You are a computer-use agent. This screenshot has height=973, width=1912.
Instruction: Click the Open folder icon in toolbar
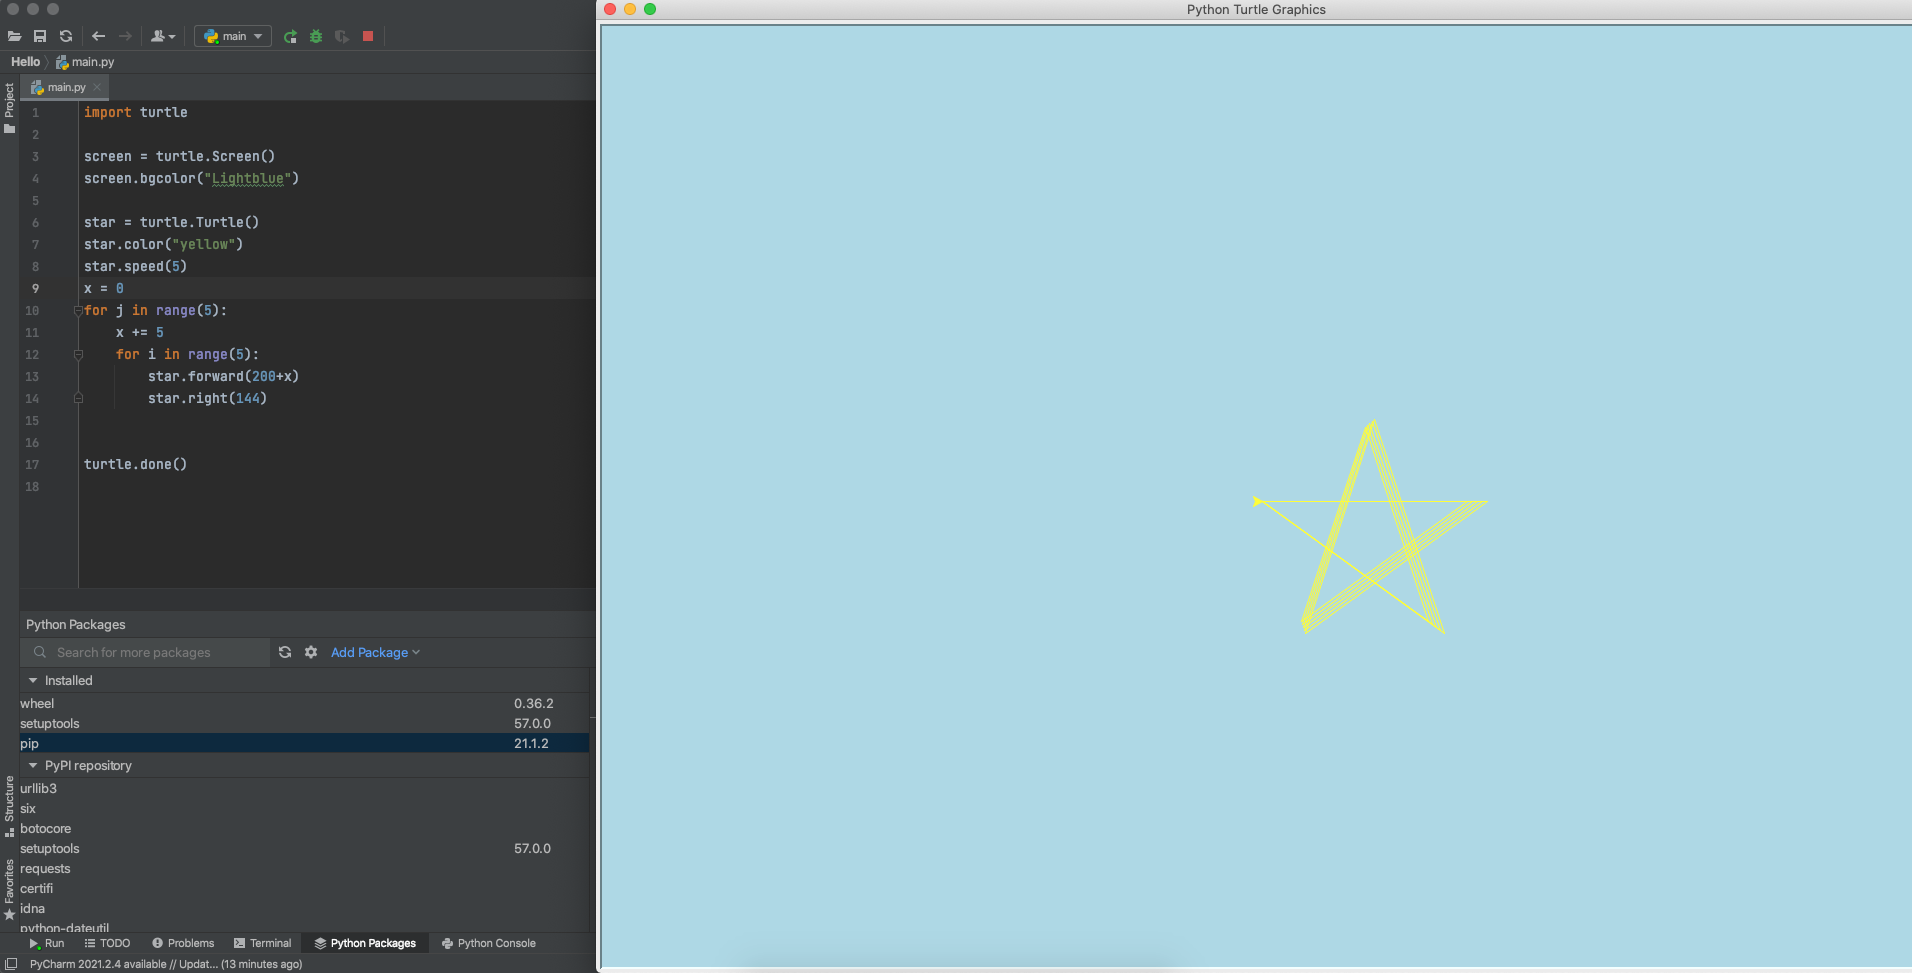click(14, 36)
